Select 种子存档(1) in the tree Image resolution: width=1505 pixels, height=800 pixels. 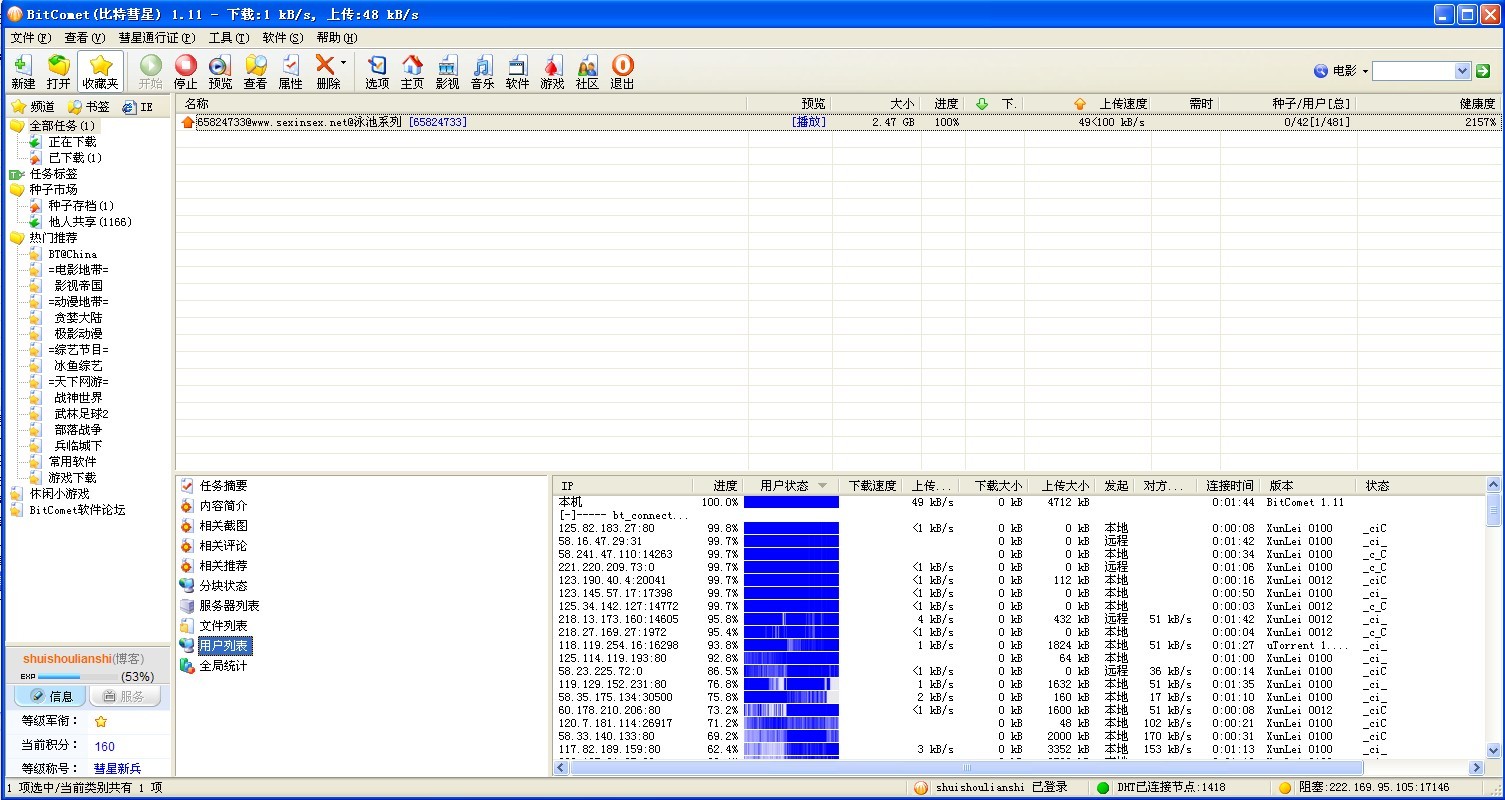81,206
